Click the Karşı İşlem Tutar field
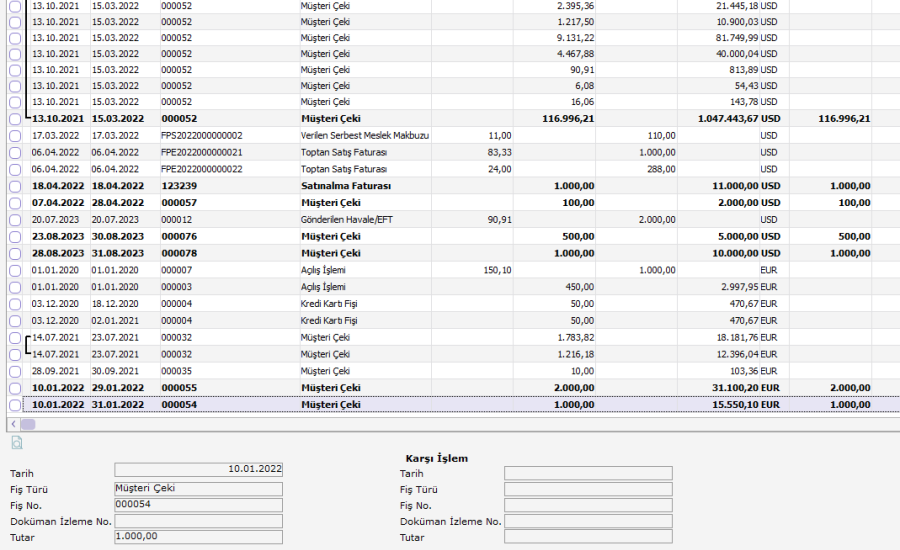Image resolution: width=900 pixels, height=550 pixels. tap(588, 537)
